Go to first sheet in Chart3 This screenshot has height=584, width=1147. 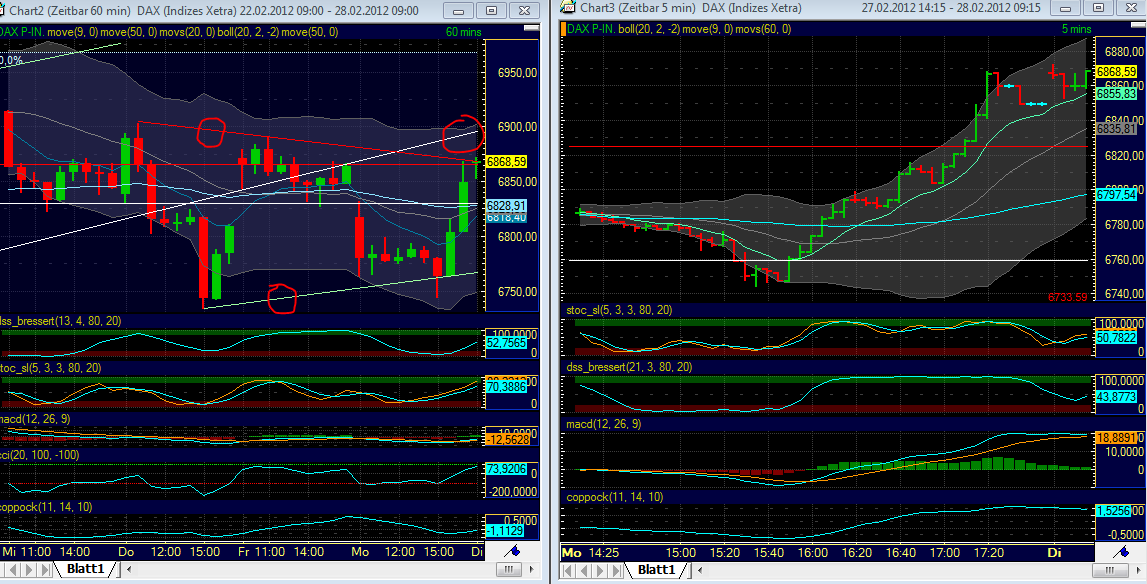click(x=568, y=569)
